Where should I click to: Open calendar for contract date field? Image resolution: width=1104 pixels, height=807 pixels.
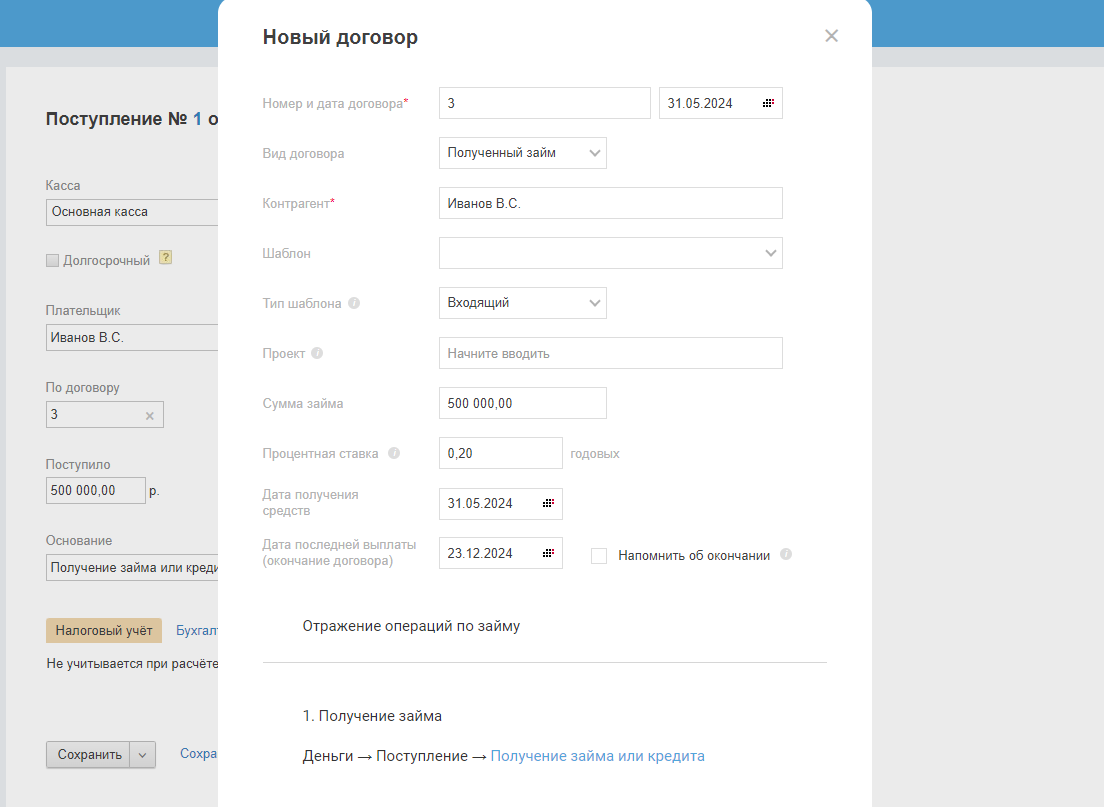pyautogui.click(x=768, y=103)
